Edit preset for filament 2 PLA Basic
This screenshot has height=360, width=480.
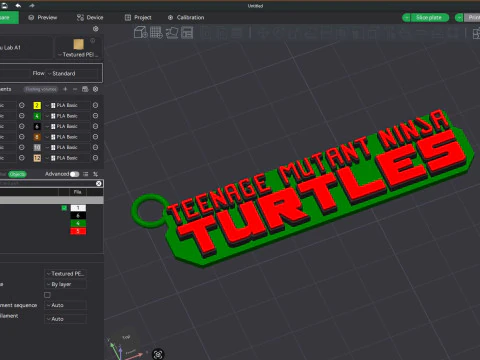pos(95,105)
